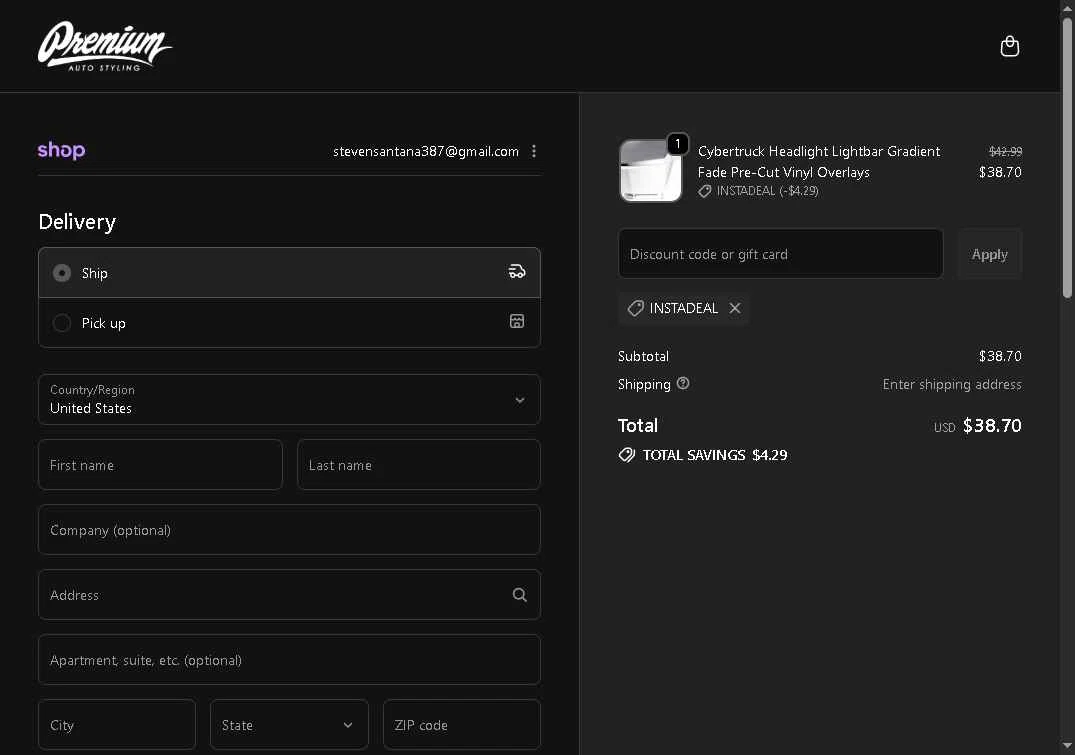Click the quantity badge on product thumbnail

tap(677, 143)
